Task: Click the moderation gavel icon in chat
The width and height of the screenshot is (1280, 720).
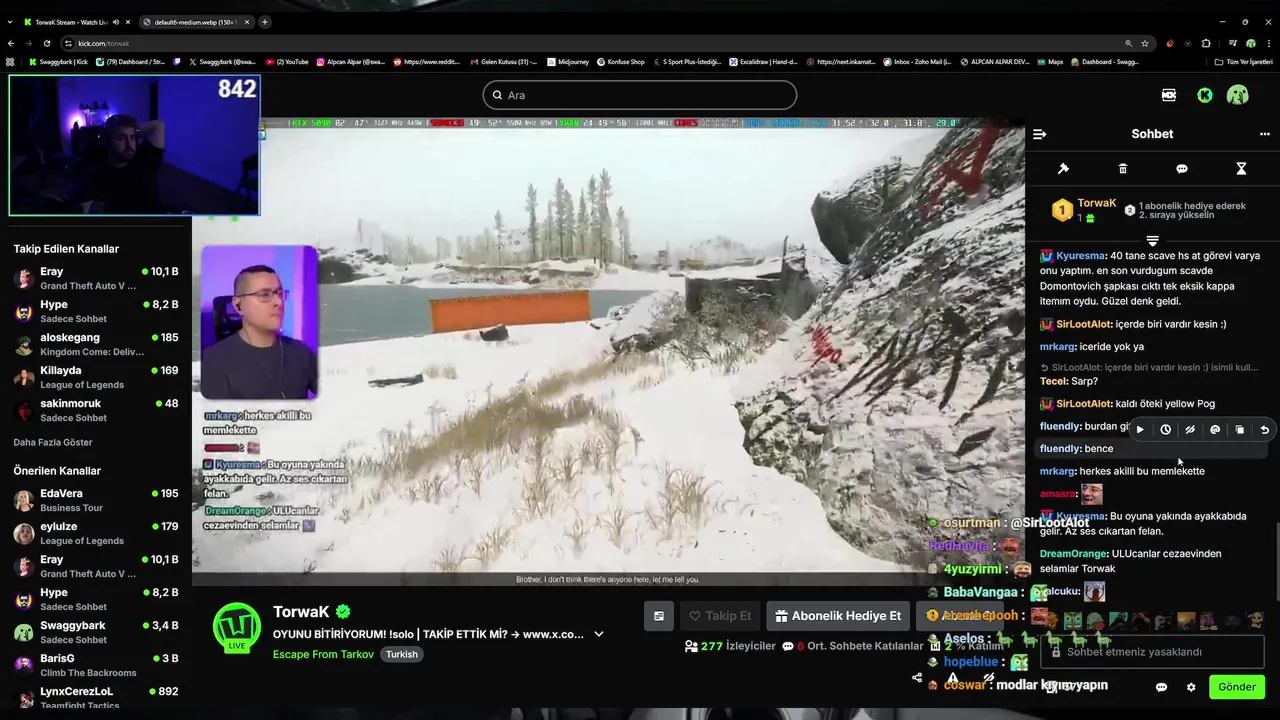Action: point(1063,169)
